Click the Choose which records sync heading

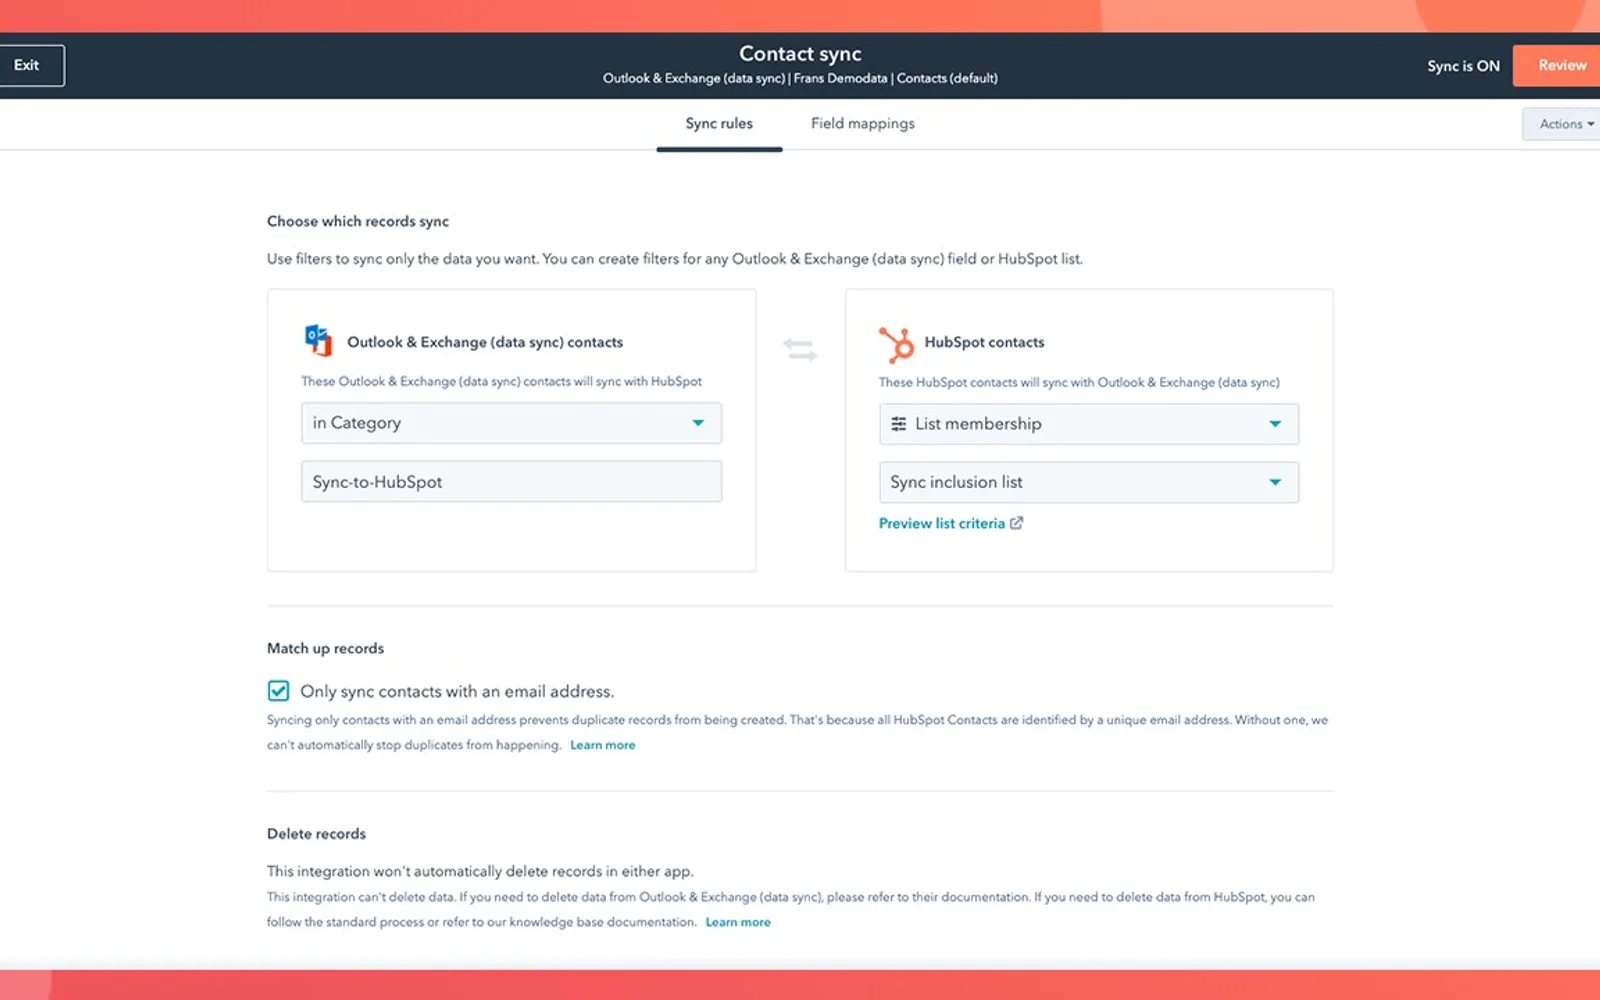point(358,221)
